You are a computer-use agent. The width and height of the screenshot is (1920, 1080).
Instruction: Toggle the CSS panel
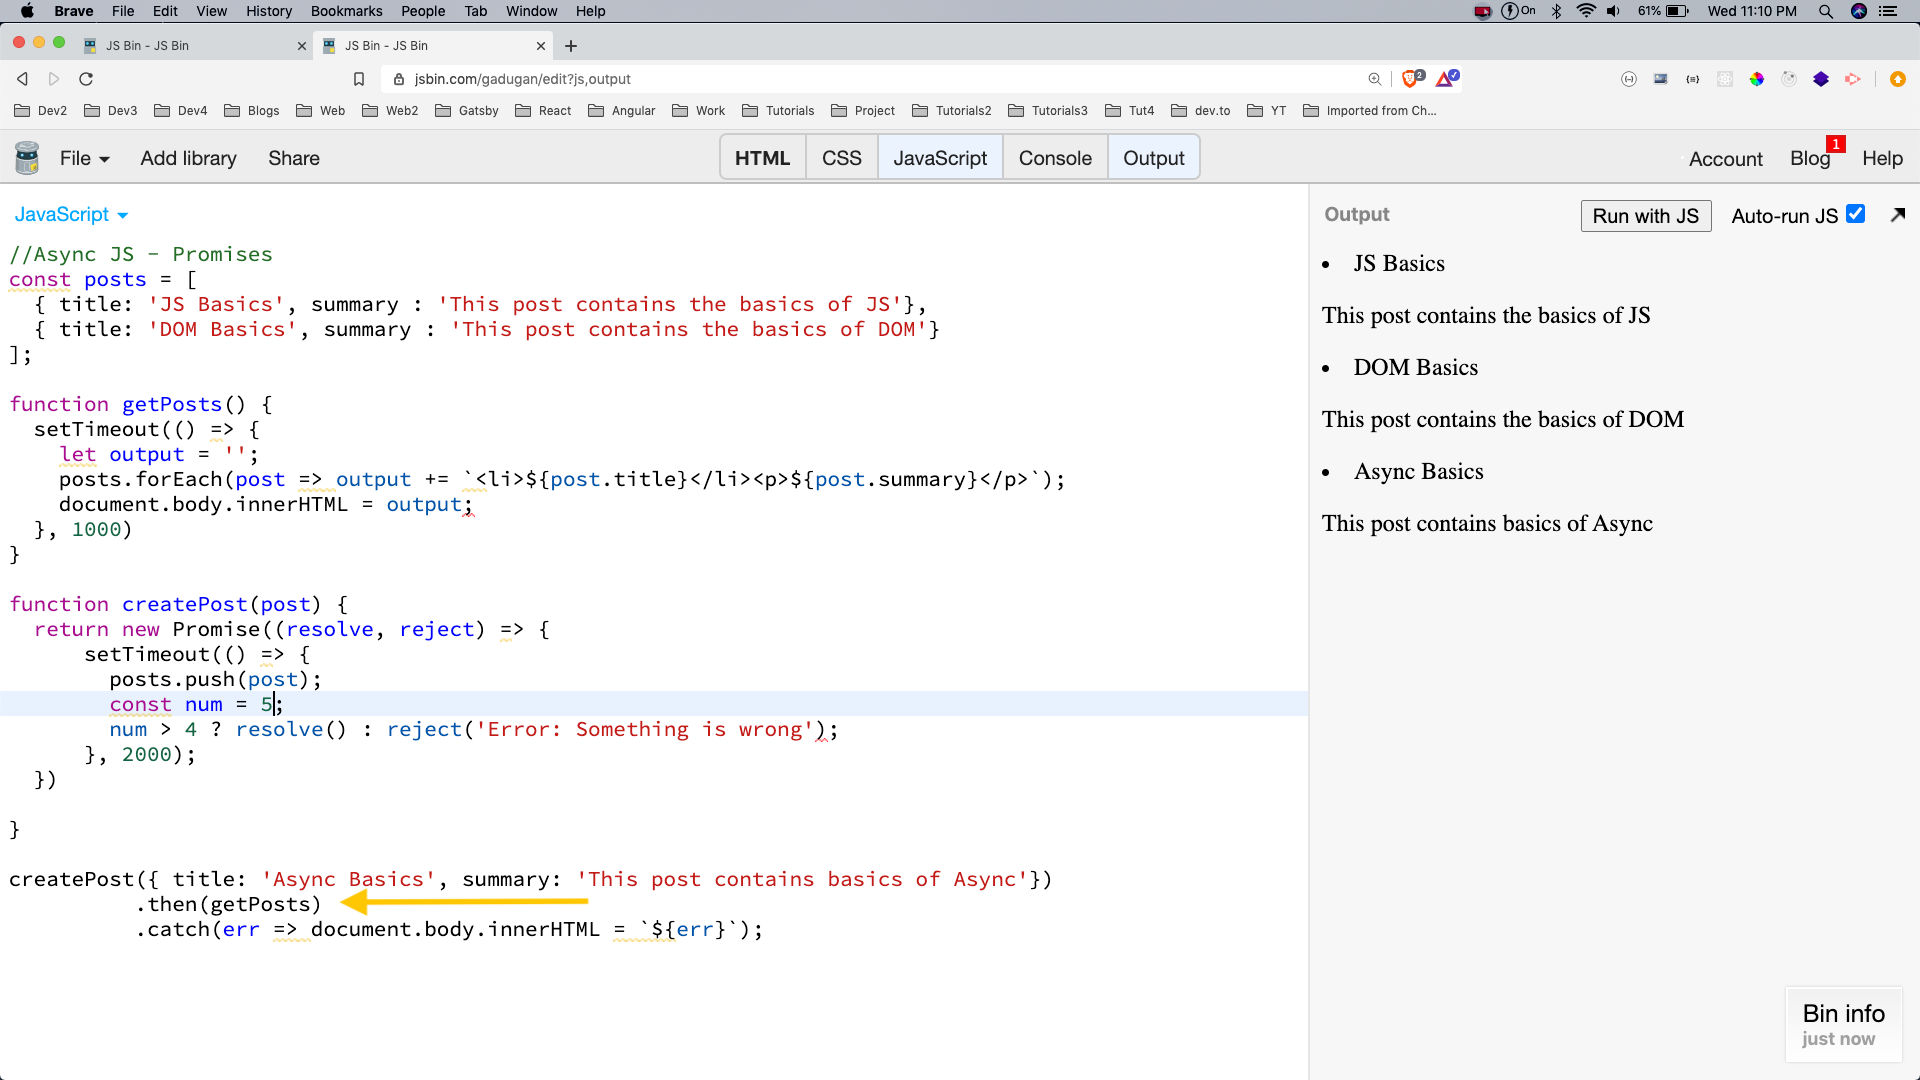tap(841, 158)
